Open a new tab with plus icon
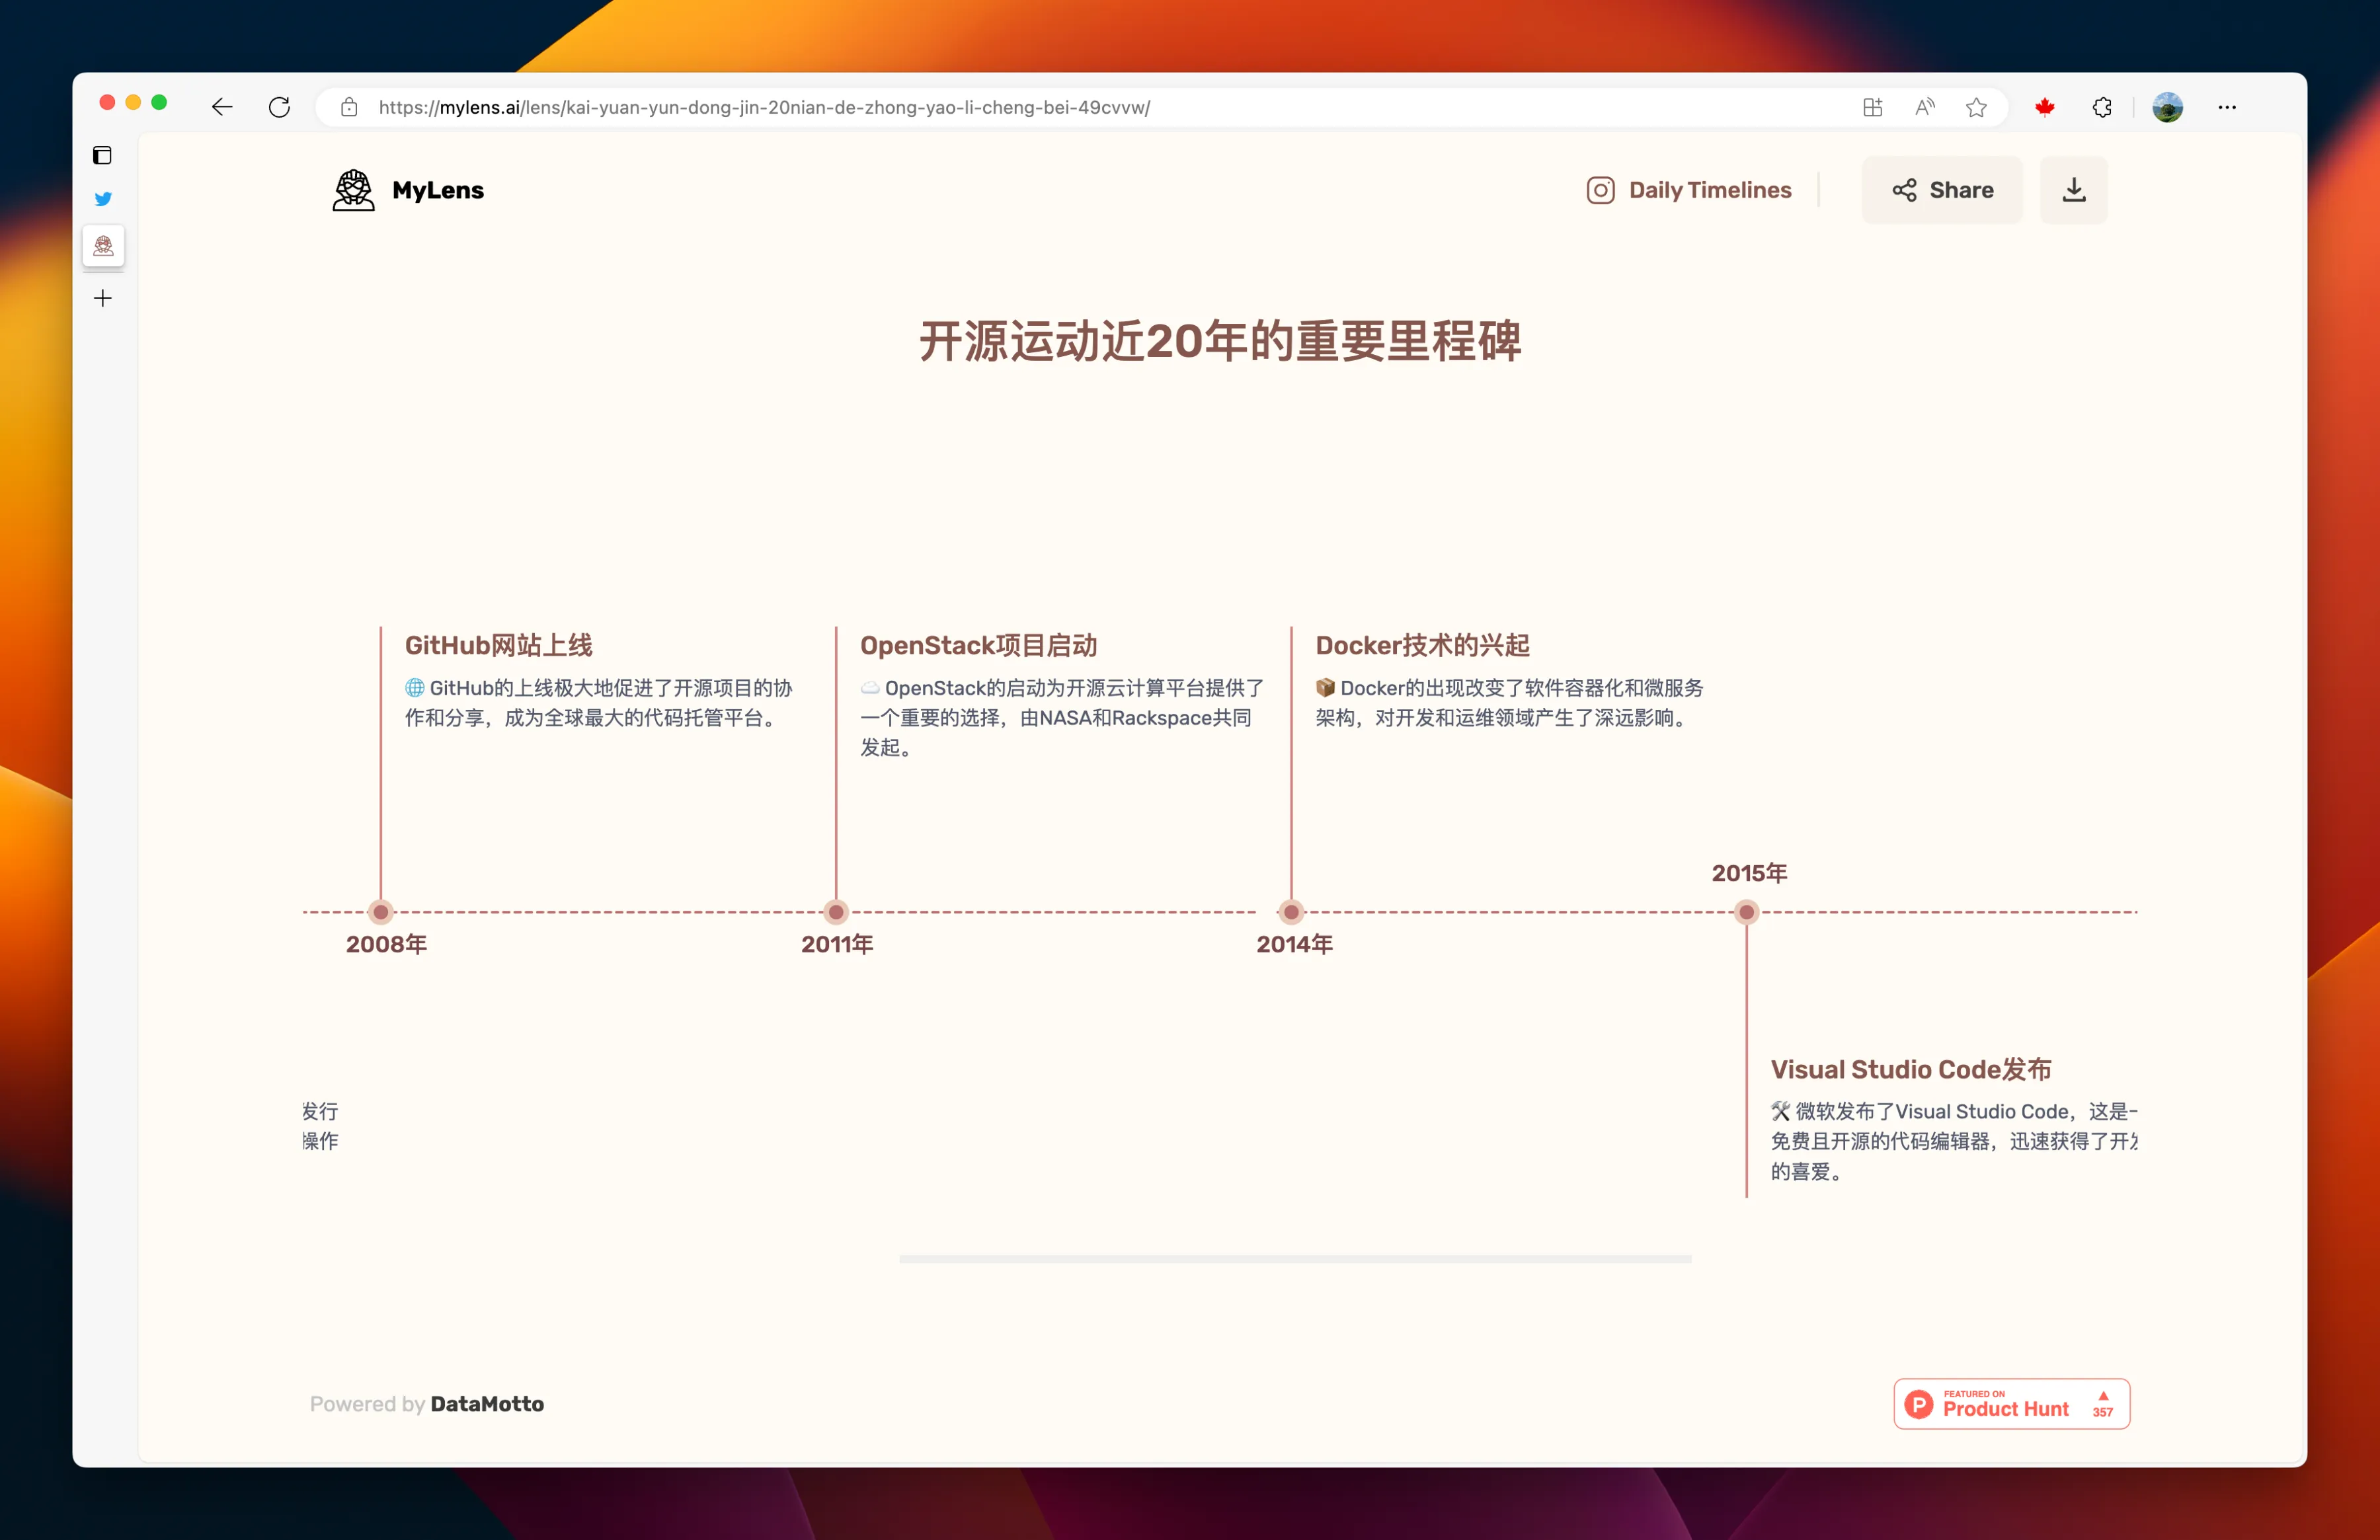 (x=103, y=298)
